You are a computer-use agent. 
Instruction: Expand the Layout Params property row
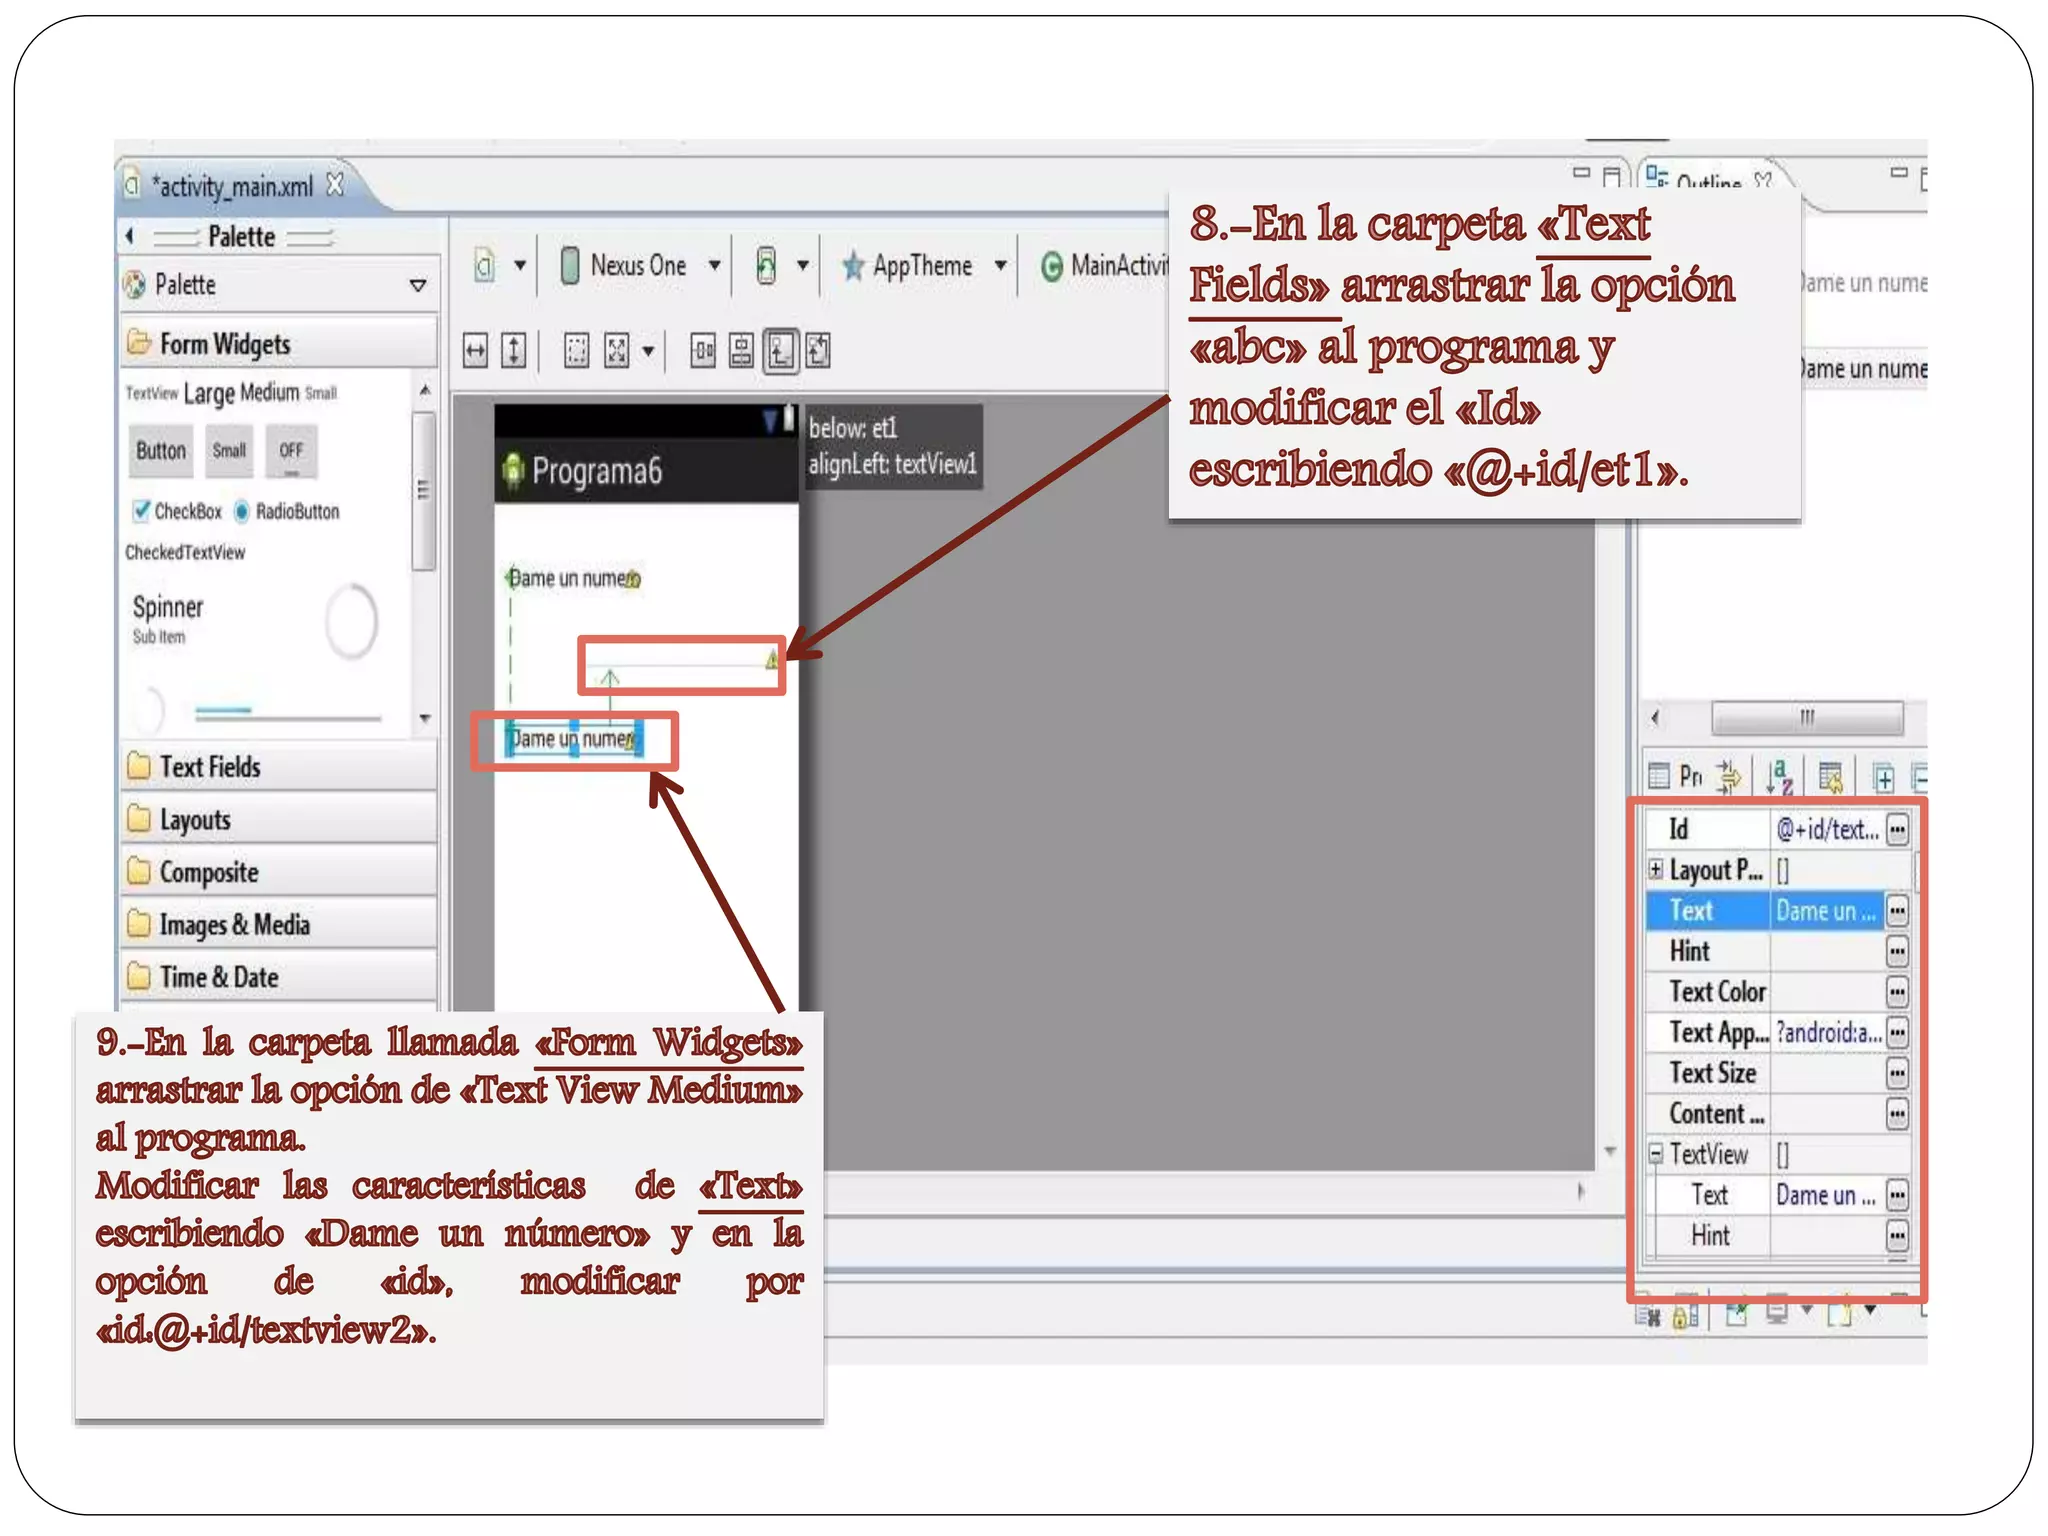point(1656,869)
